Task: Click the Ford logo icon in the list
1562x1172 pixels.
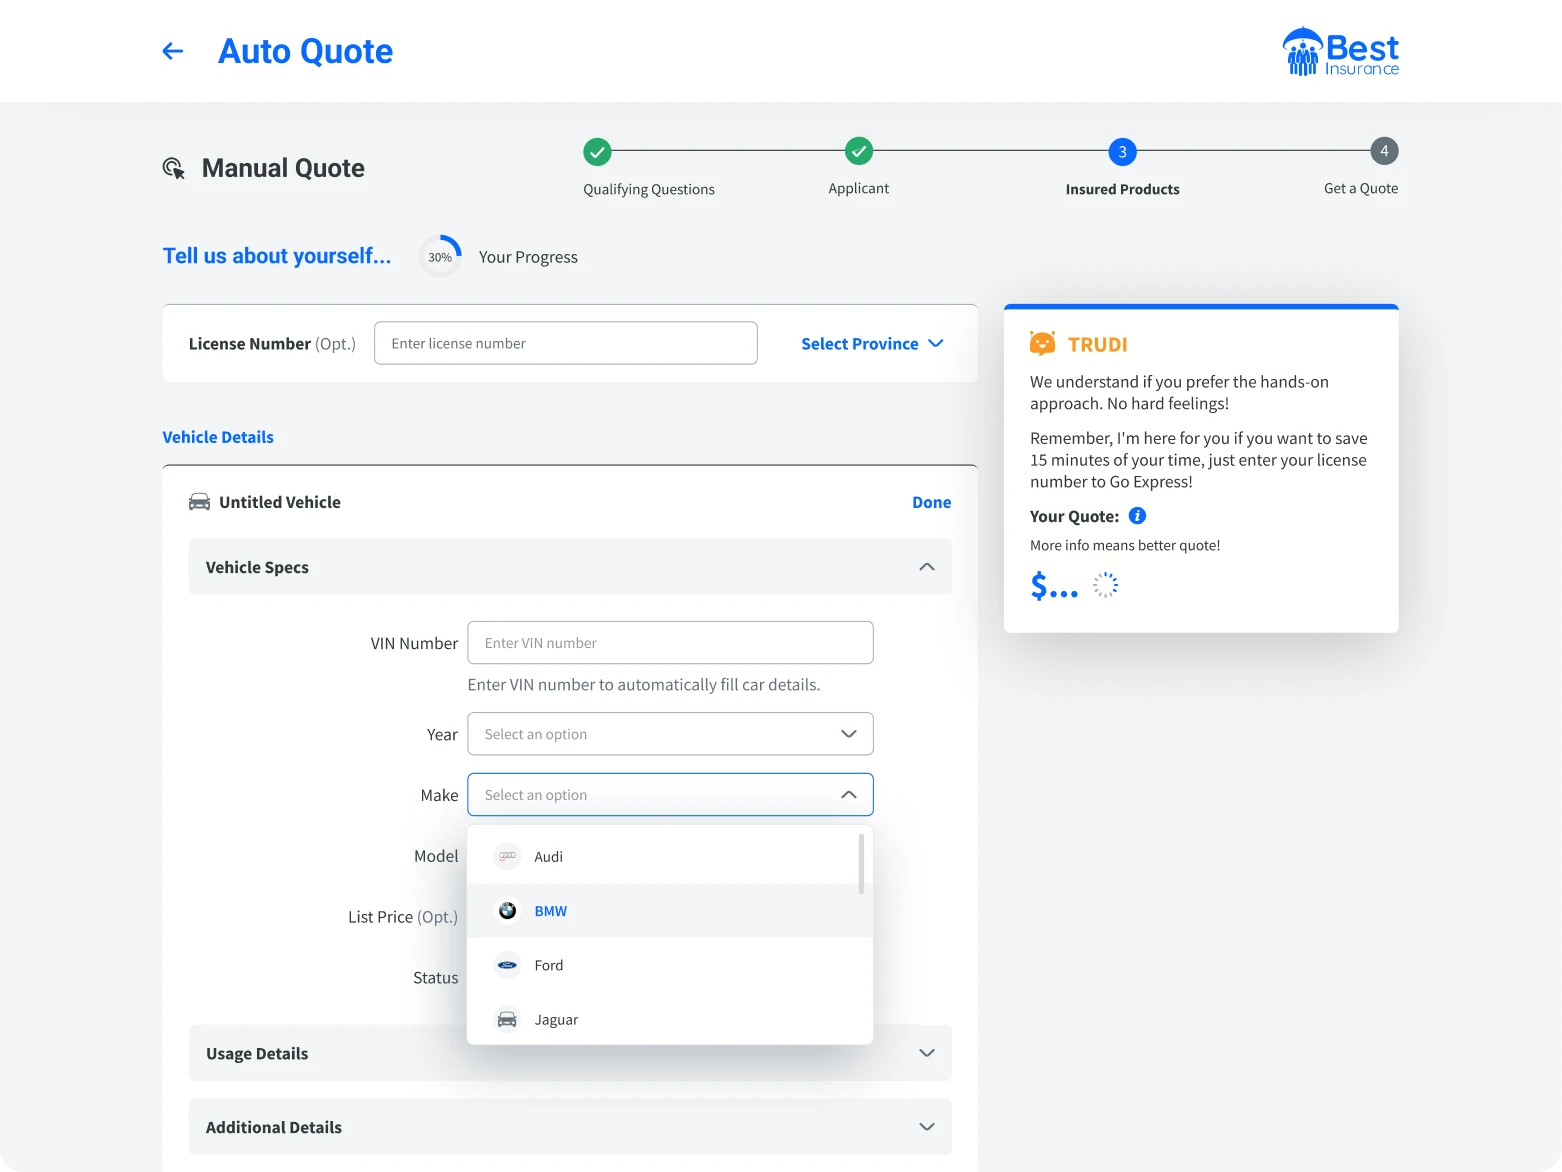Action: 508,965
